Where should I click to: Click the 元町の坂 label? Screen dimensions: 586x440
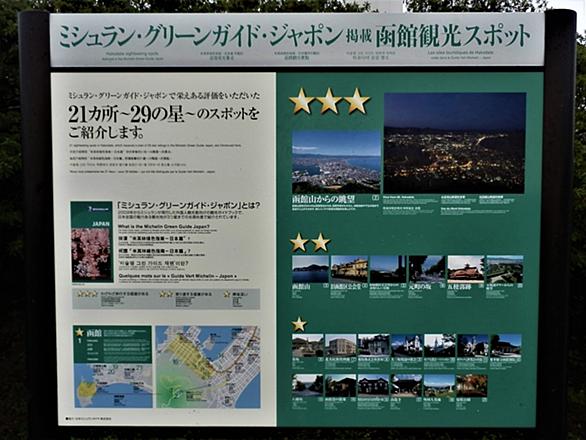click(x=421, y=287)
